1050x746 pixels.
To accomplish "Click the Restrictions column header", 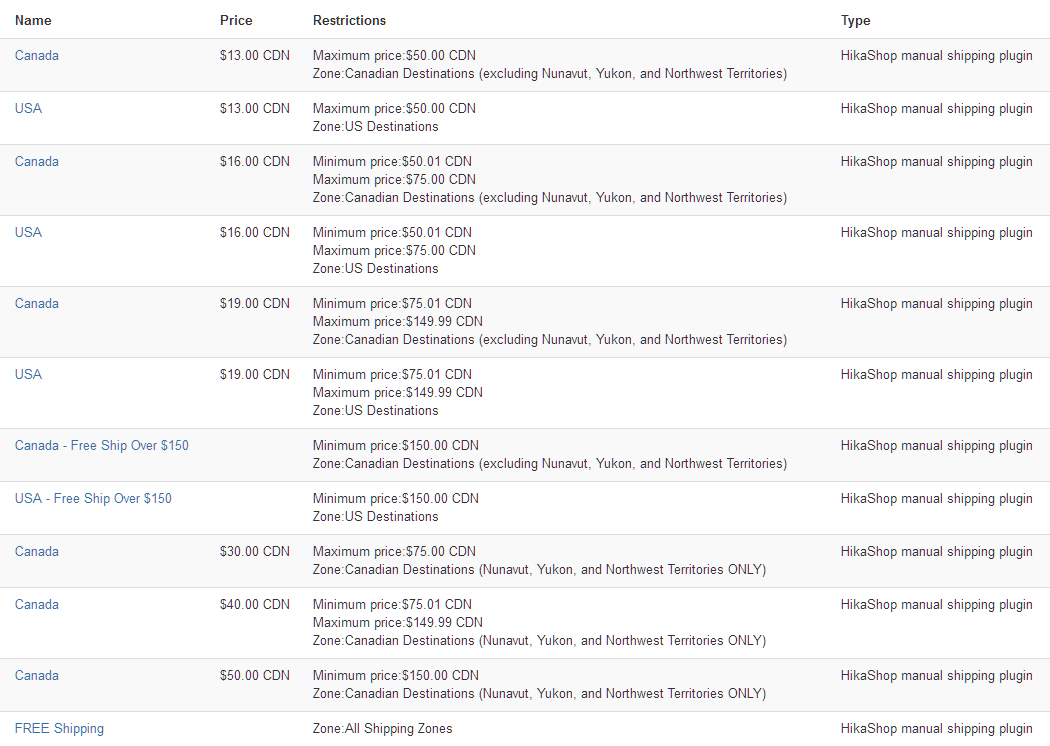I will point(349,21).
